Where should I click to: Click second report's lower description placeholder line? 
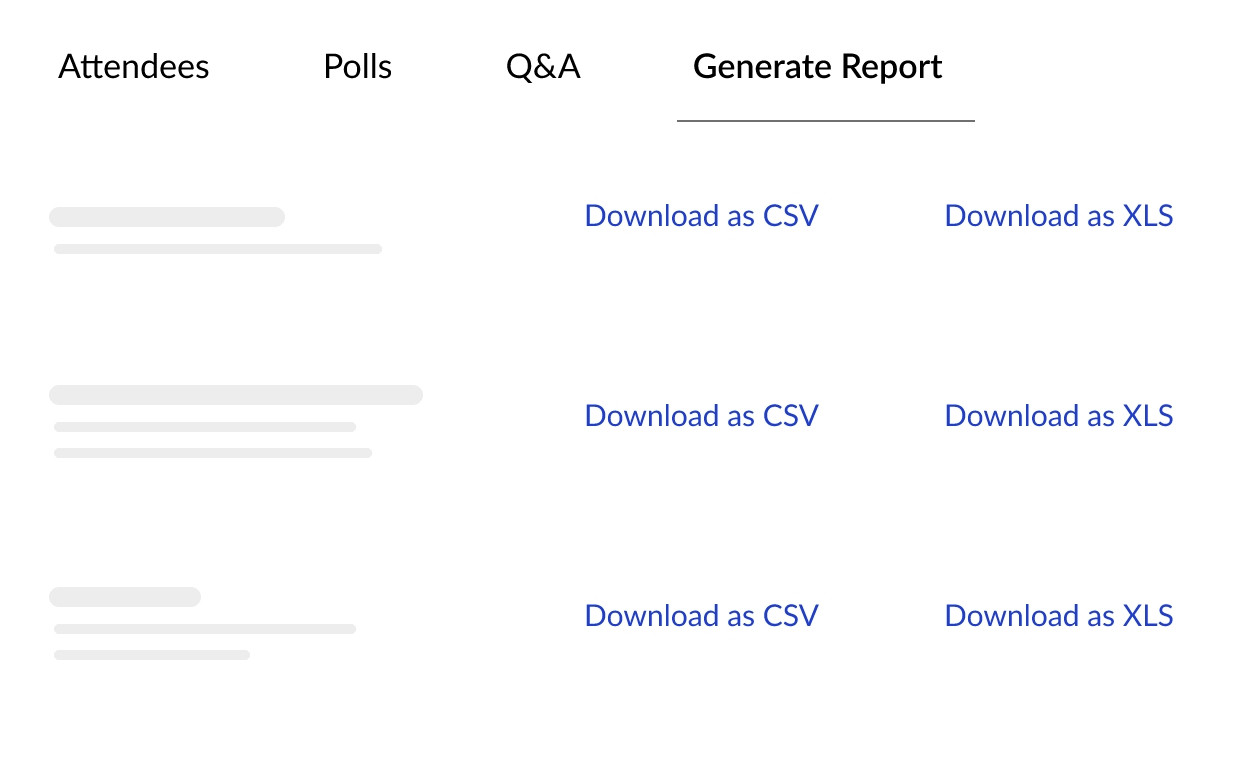pyautogui.click(x=213, y=453)
